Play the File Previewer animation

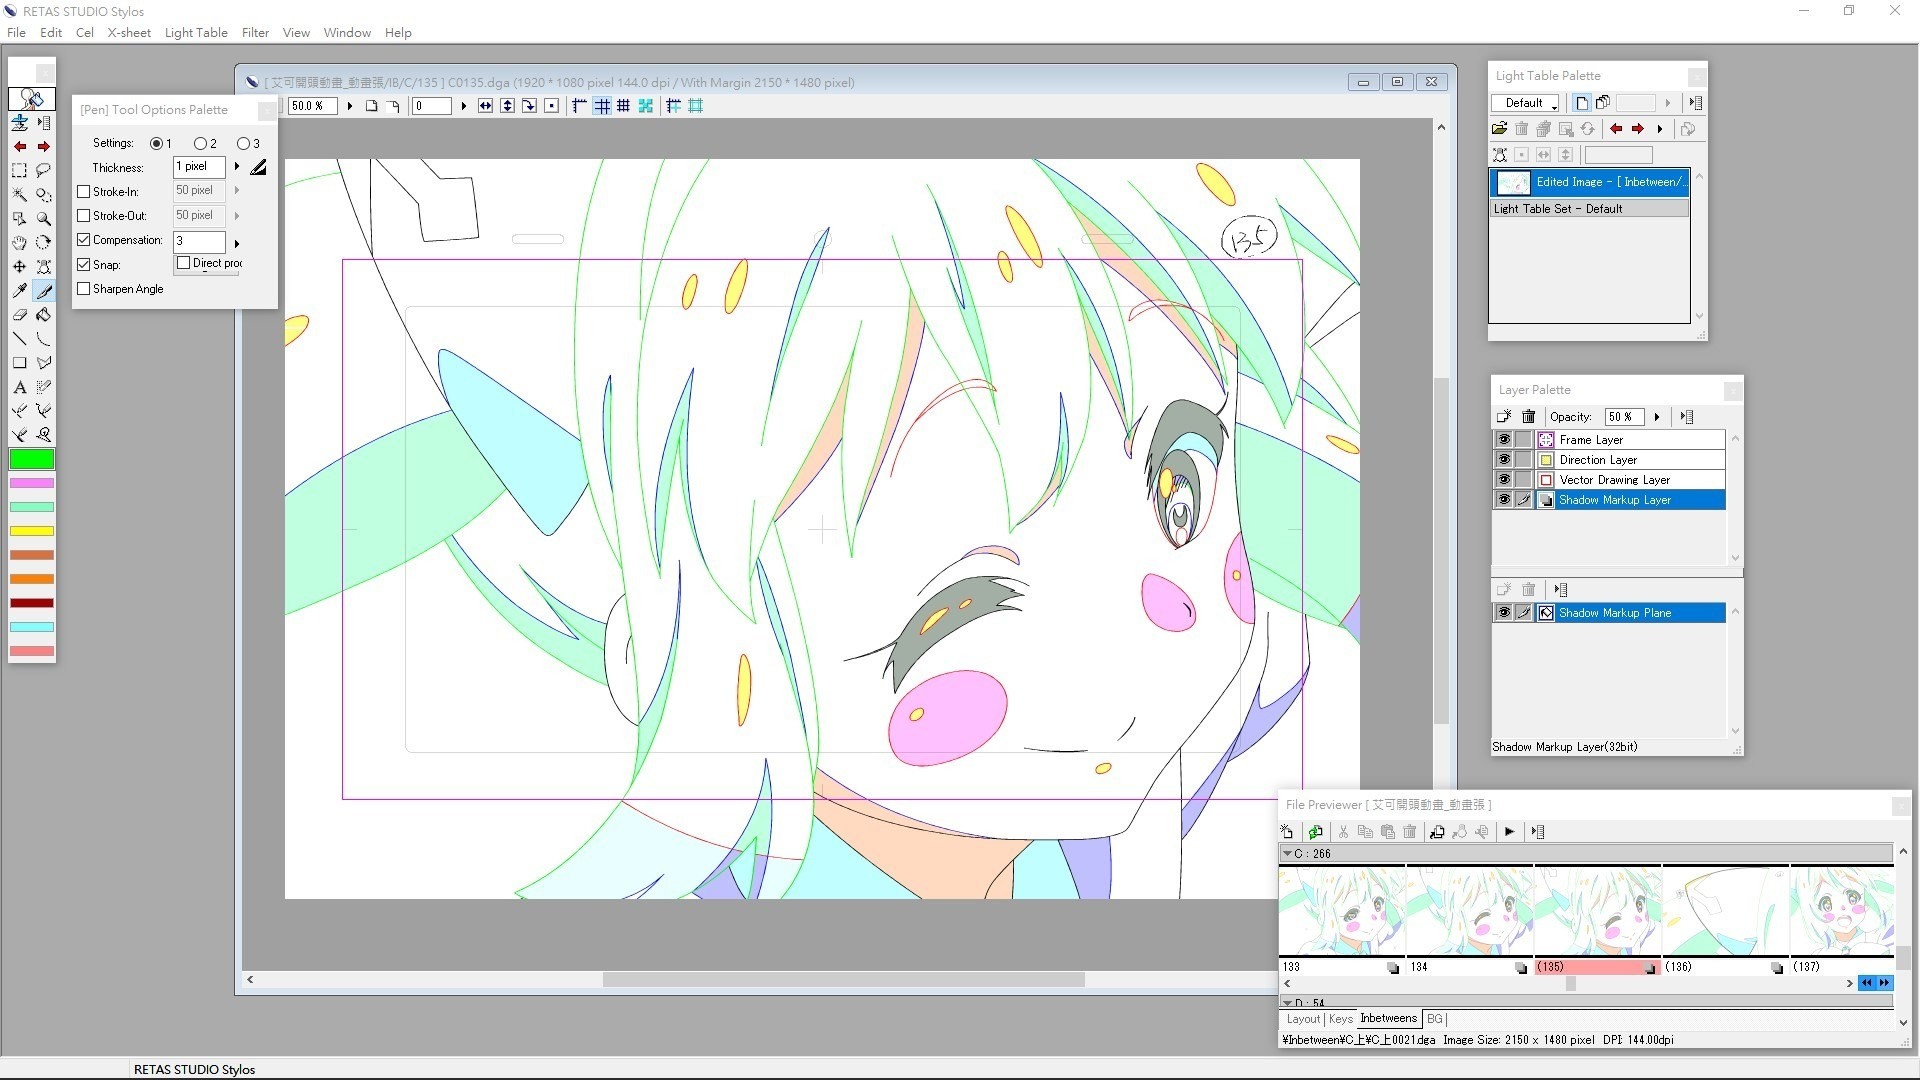pyautogui.click(x=1509, y=832)
